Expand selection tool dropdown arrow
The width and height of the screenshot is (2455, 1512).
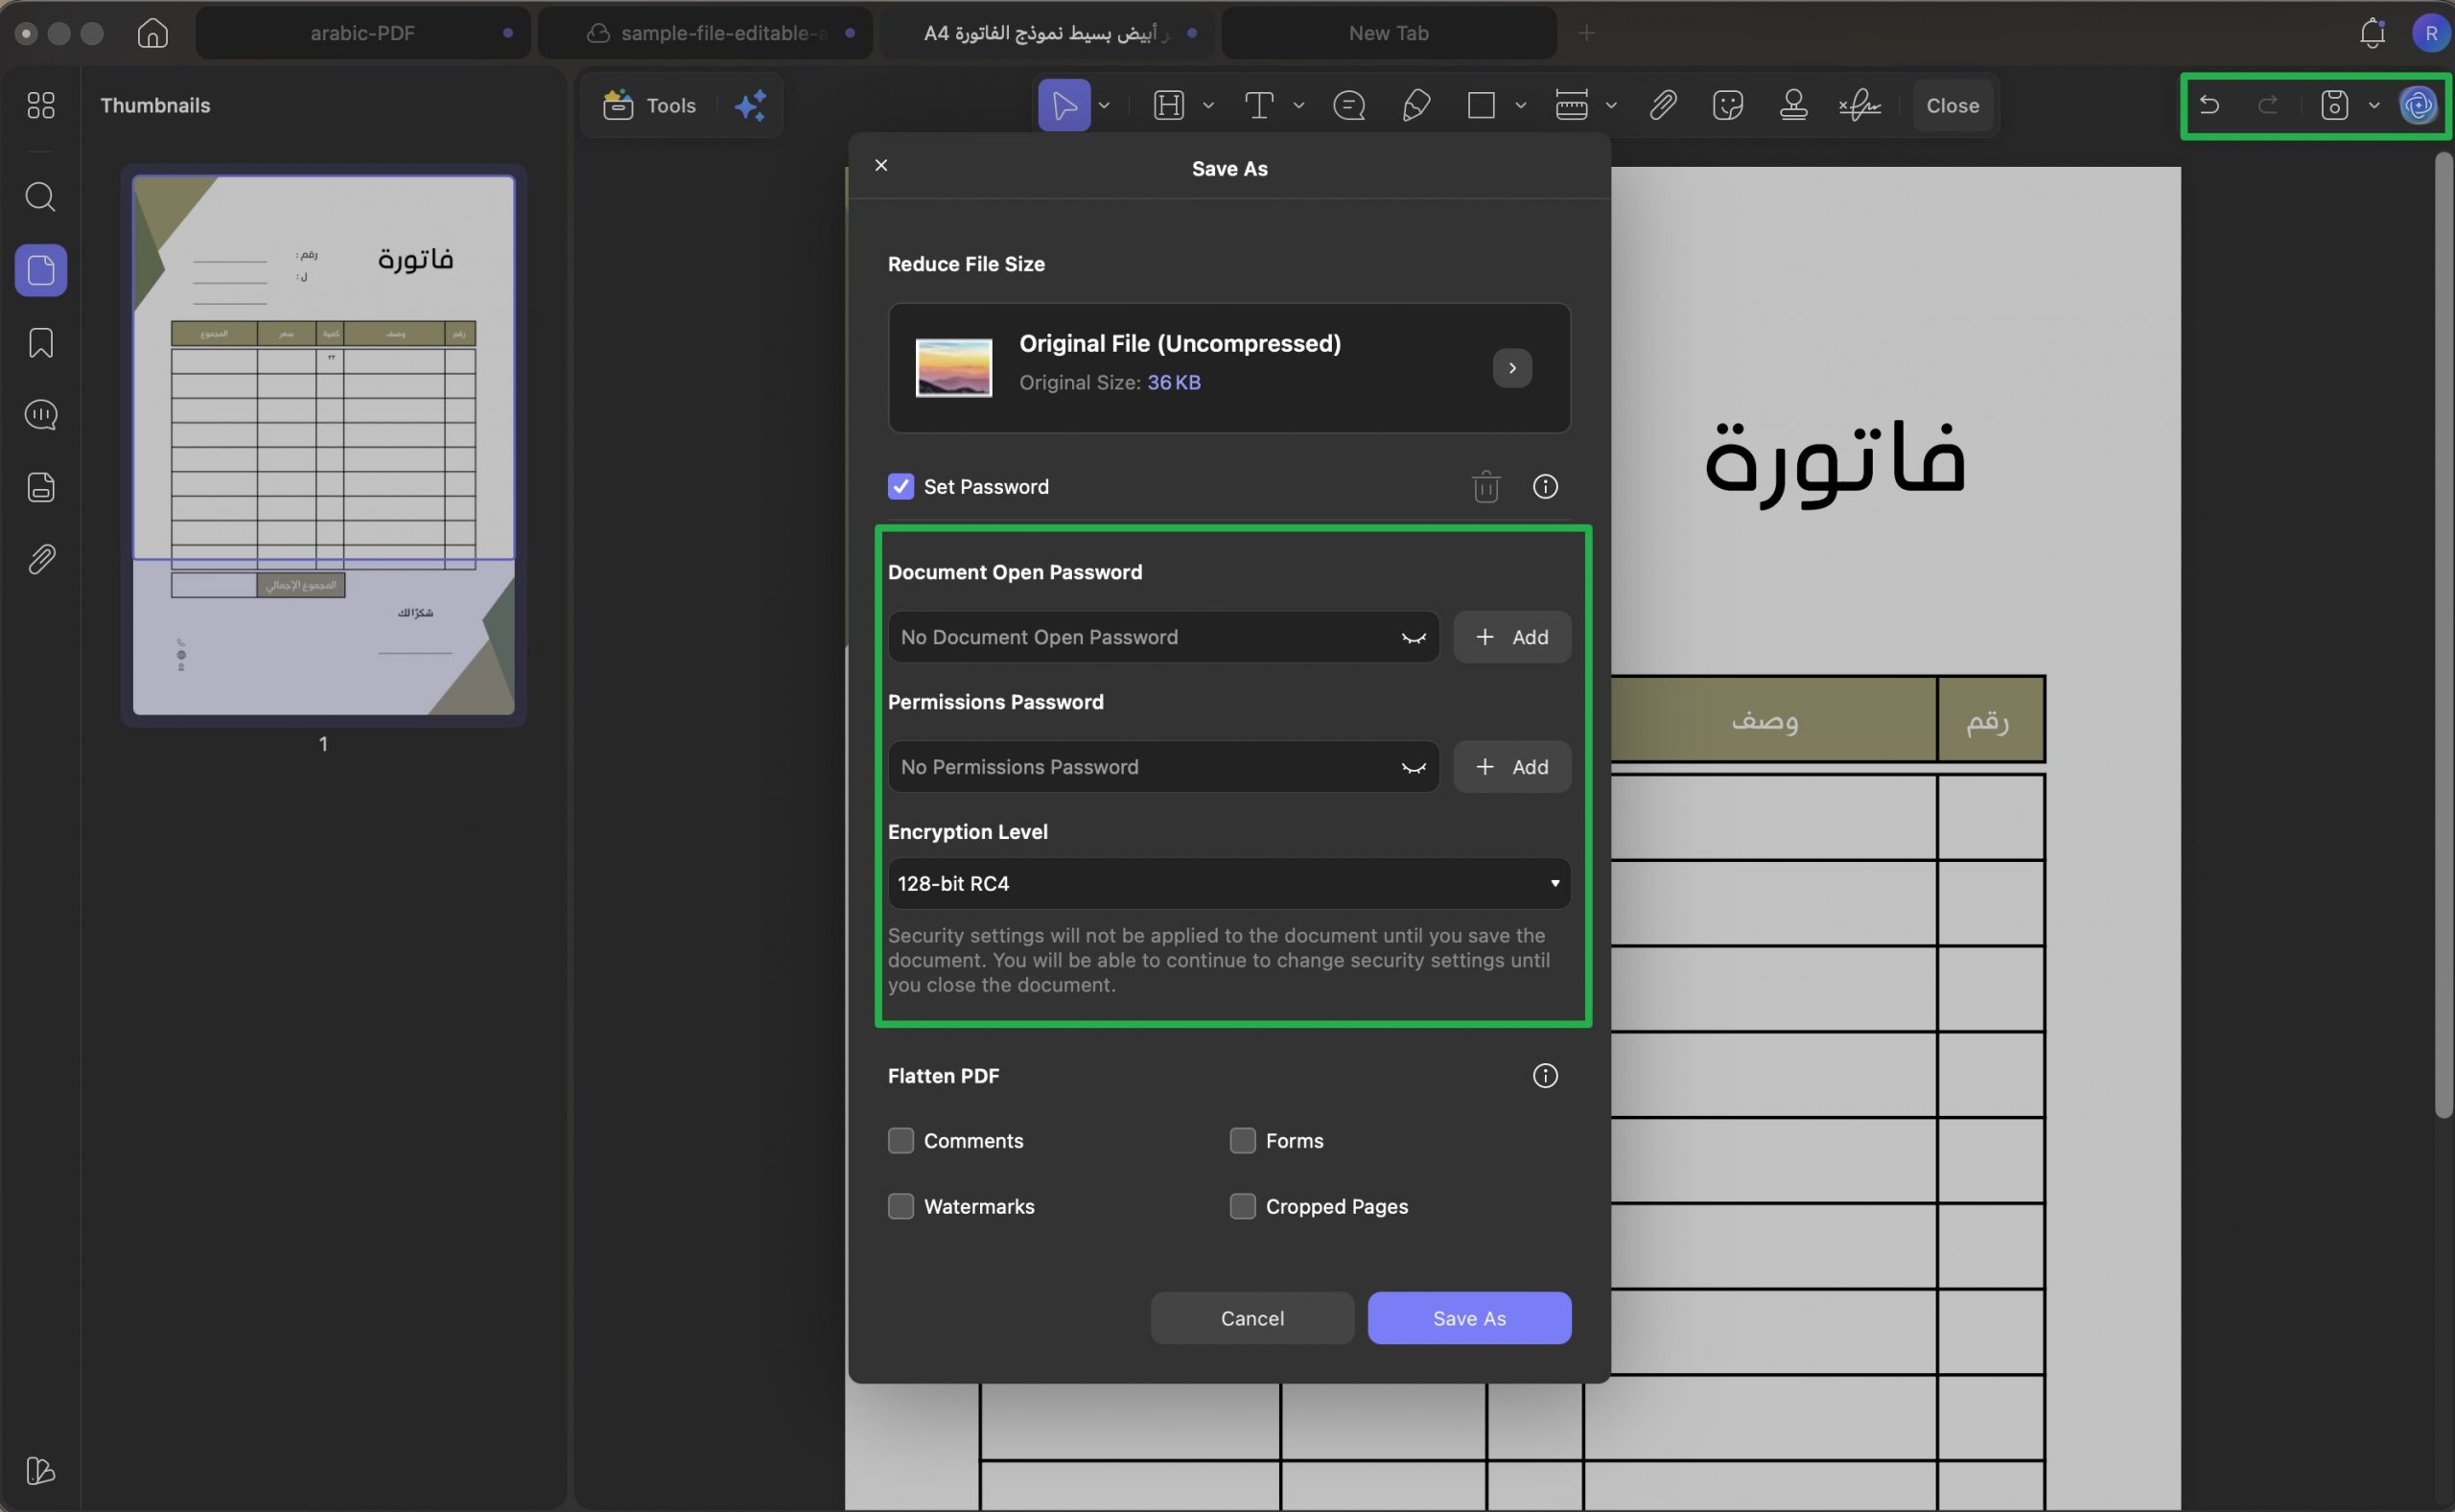(1104, 105)
